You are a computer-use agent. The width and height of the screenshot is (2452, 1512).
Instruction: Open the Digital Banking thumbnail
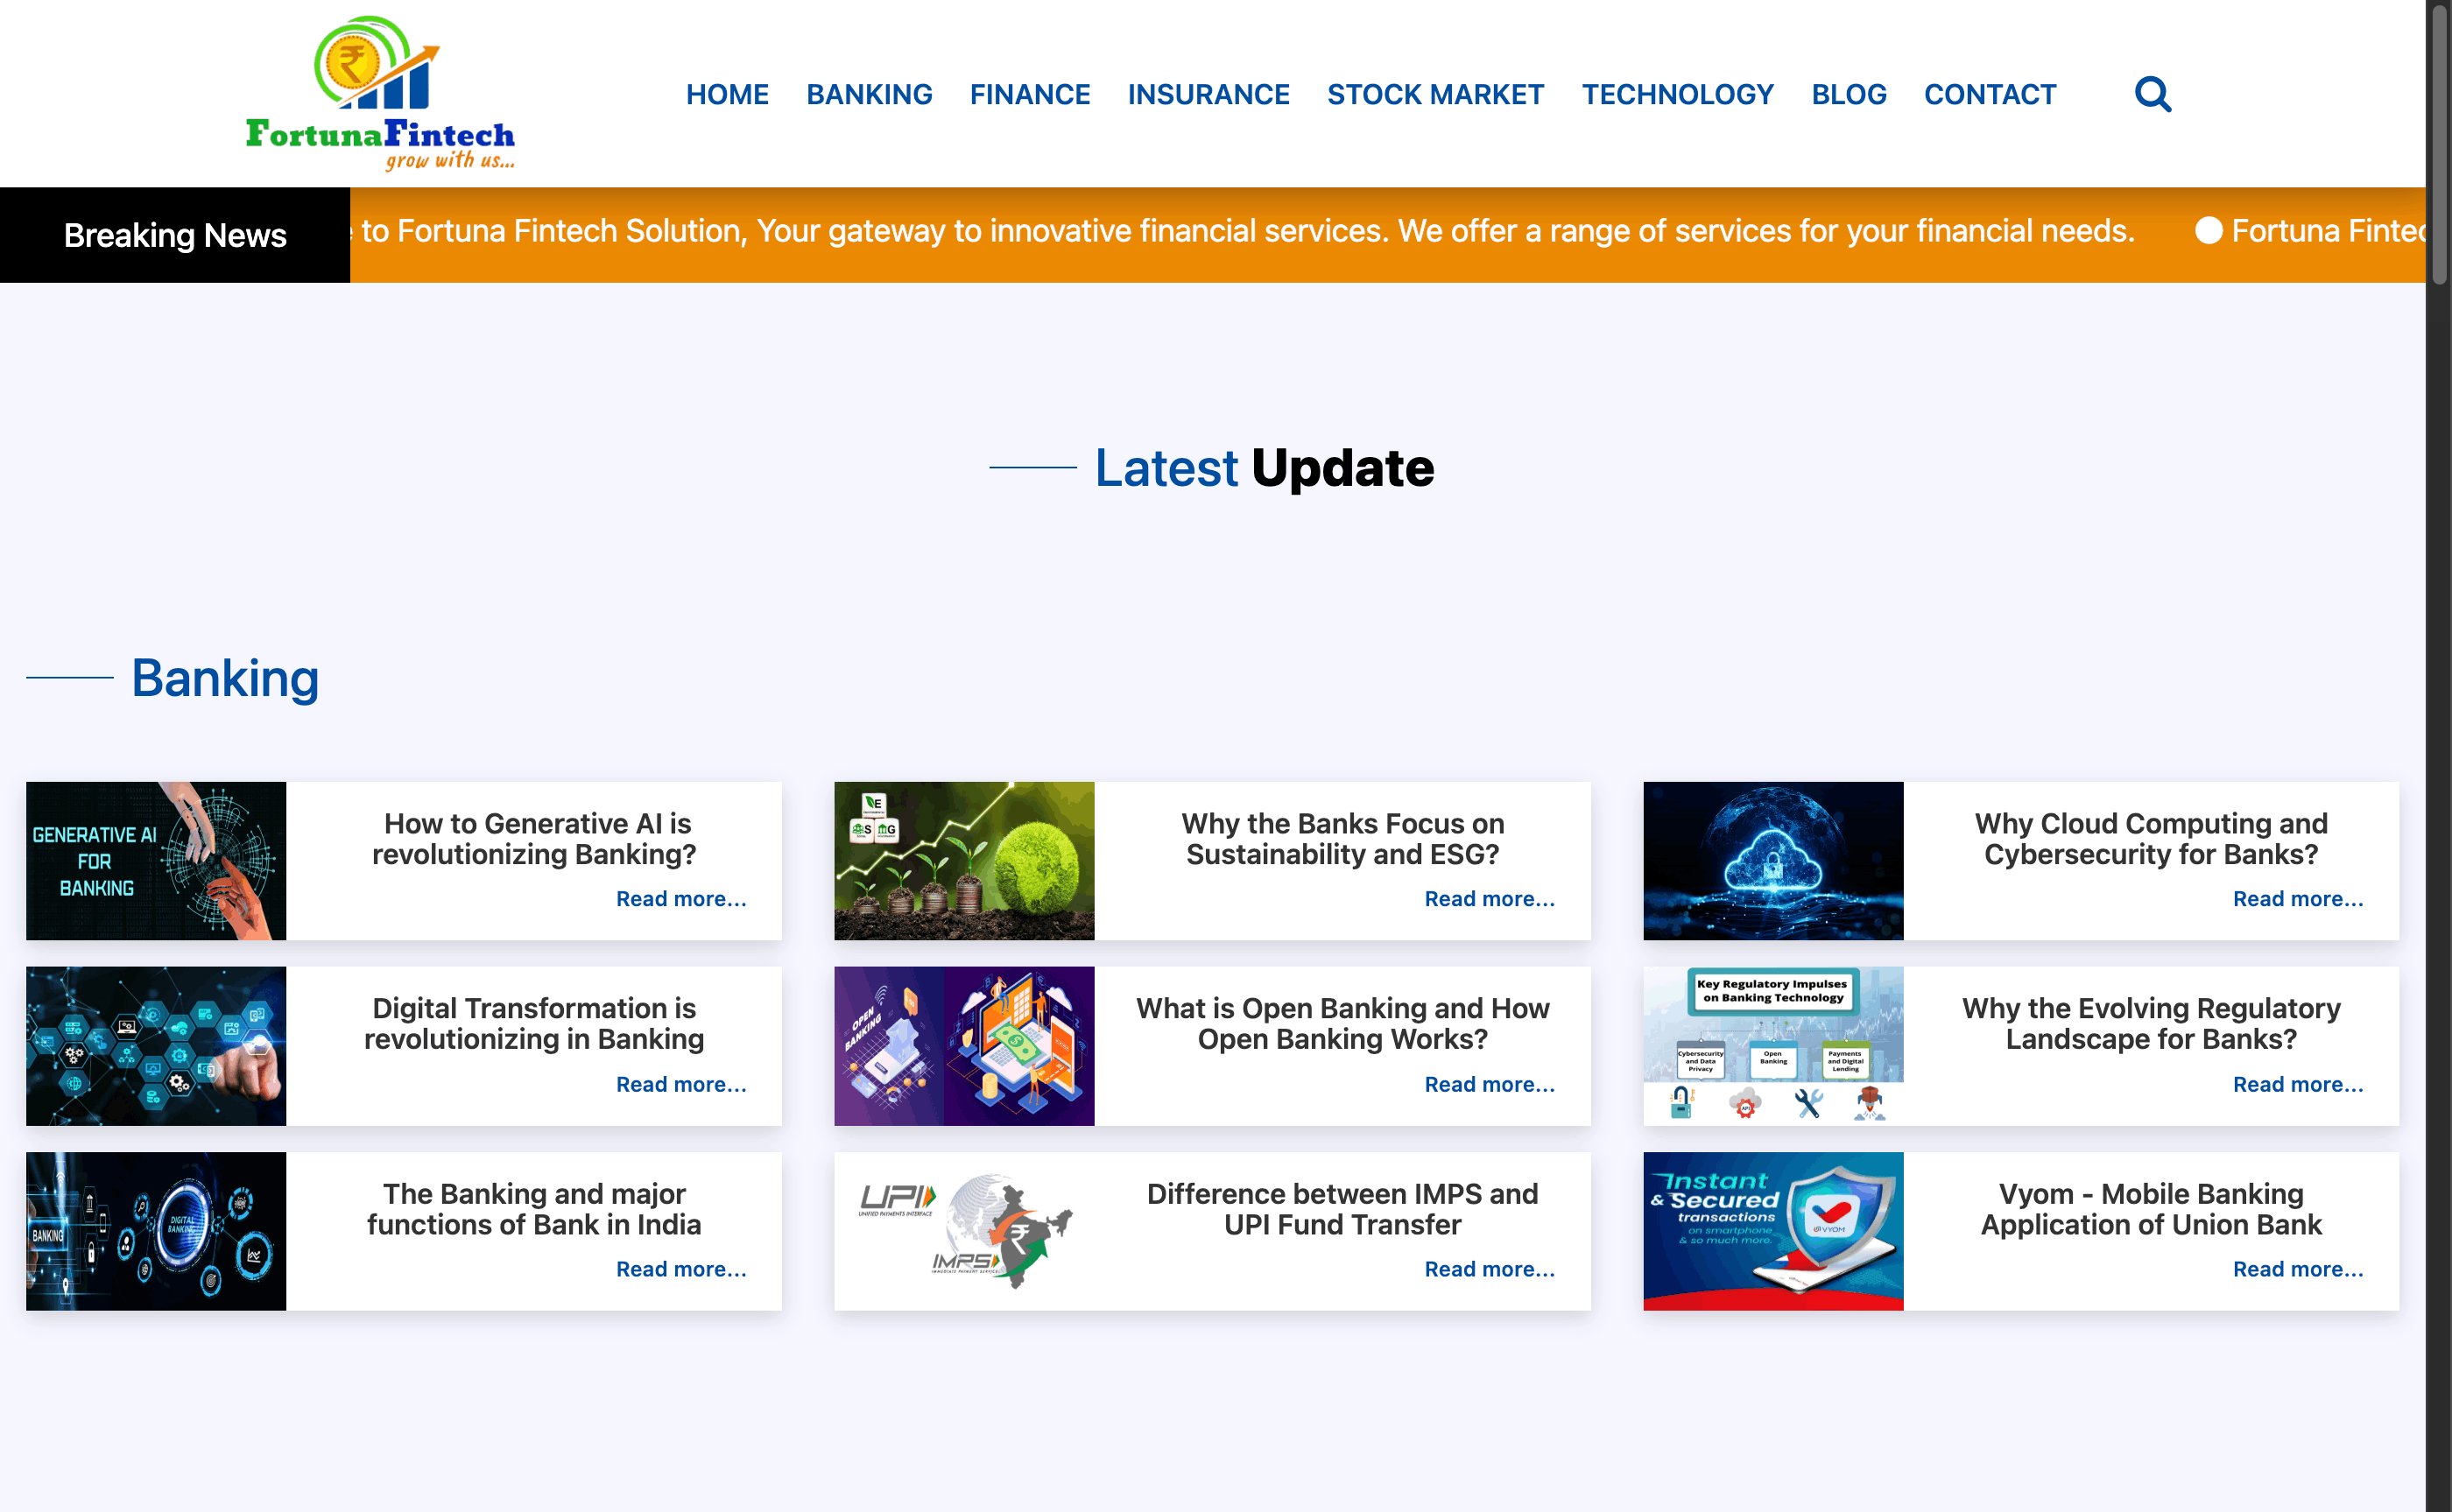pyautogui.click(x=156, y=1231)
